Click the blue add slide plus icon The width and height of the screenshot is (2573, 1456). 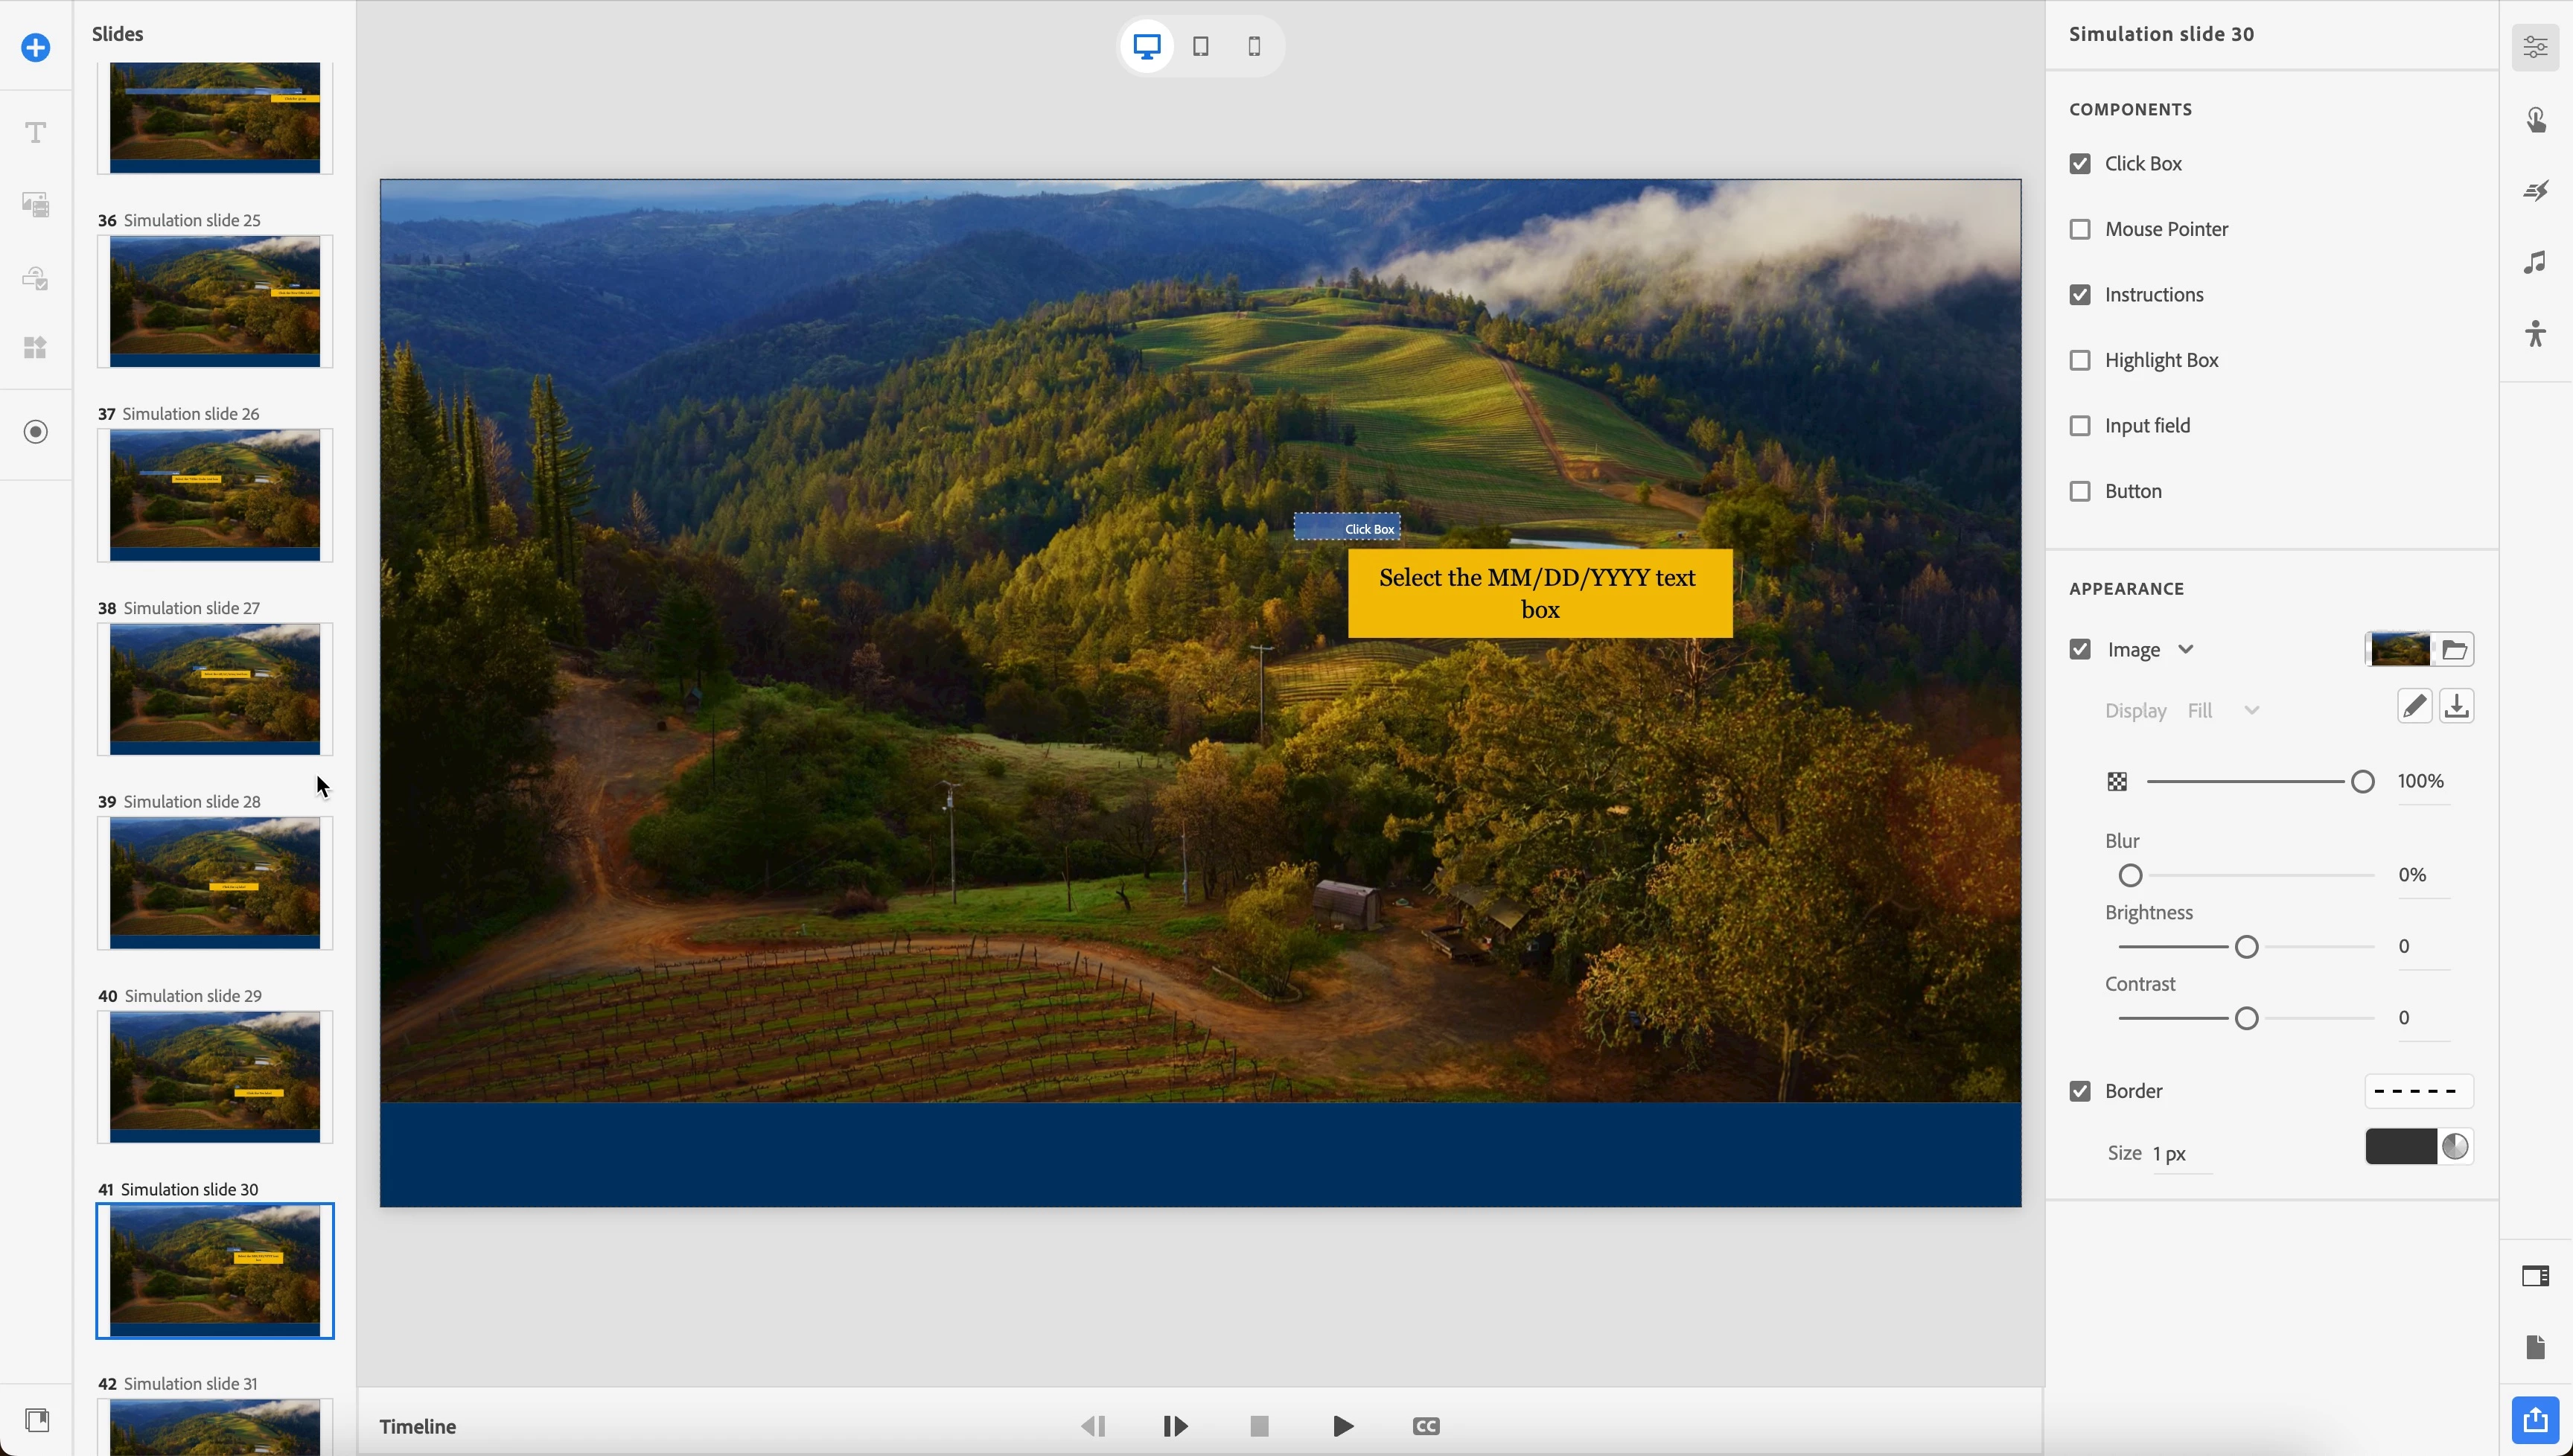(36, 47)
